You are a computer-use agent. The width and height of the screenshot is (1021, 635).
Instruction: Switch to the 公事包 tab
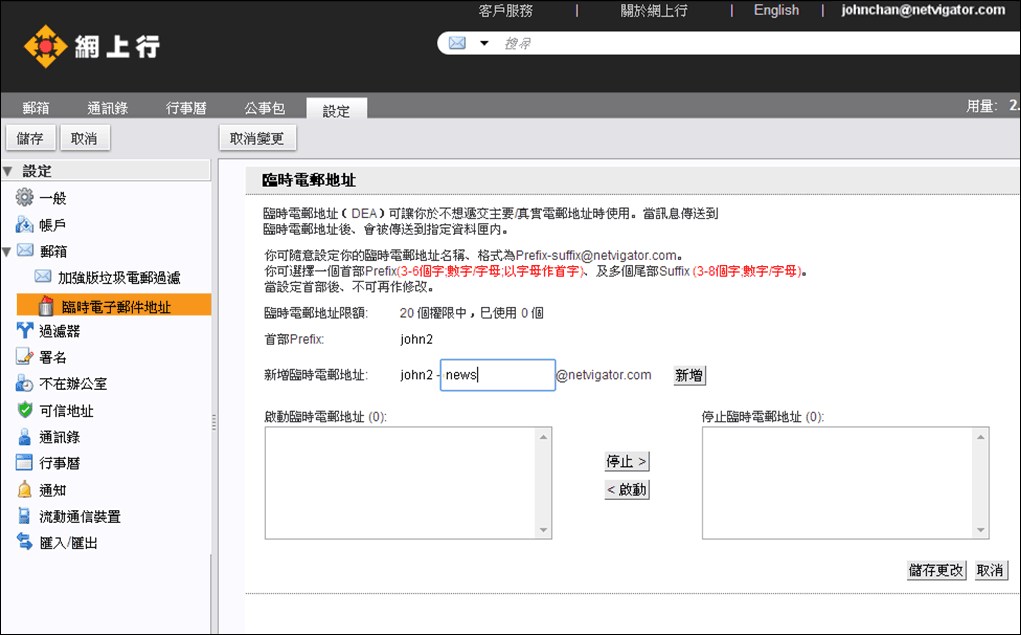(x=265, y=108)
